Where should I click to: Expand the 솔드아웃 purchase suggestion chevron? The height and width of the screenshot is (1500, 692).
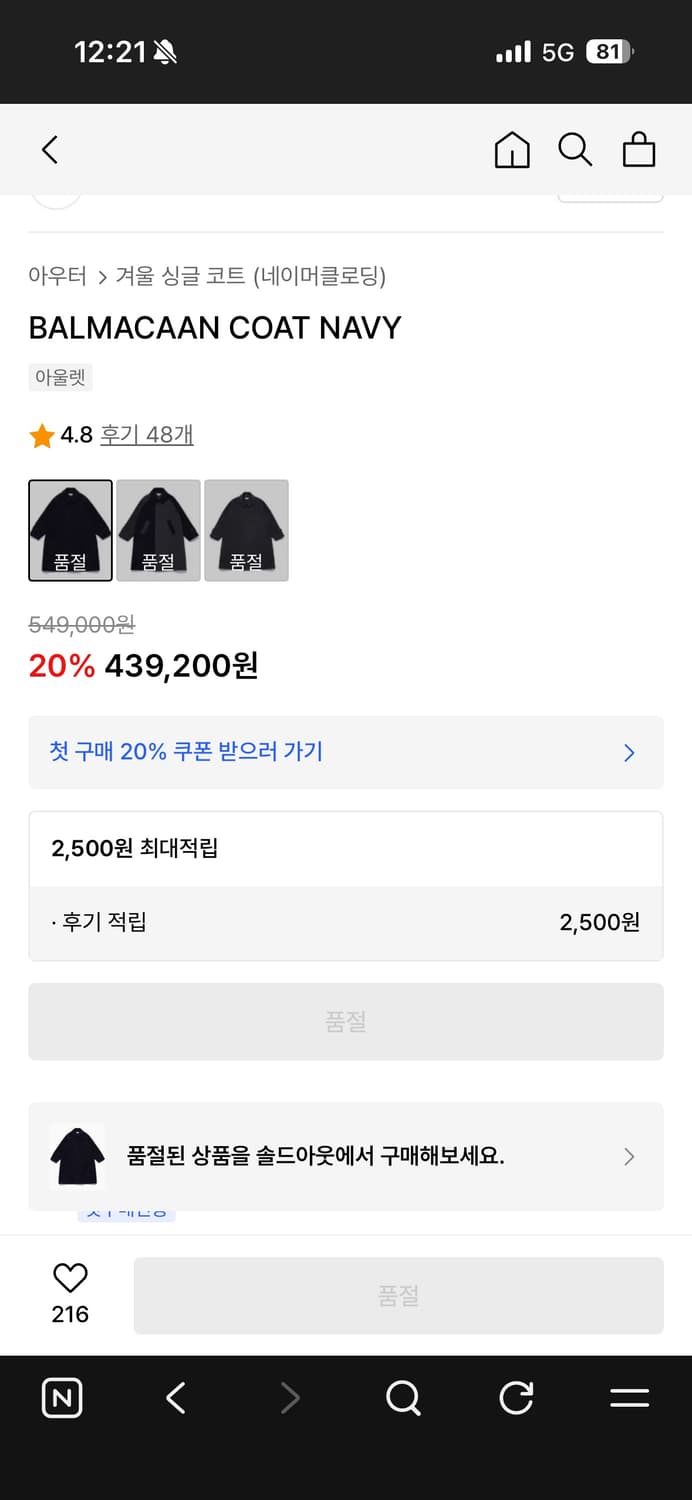[629, 1157]
